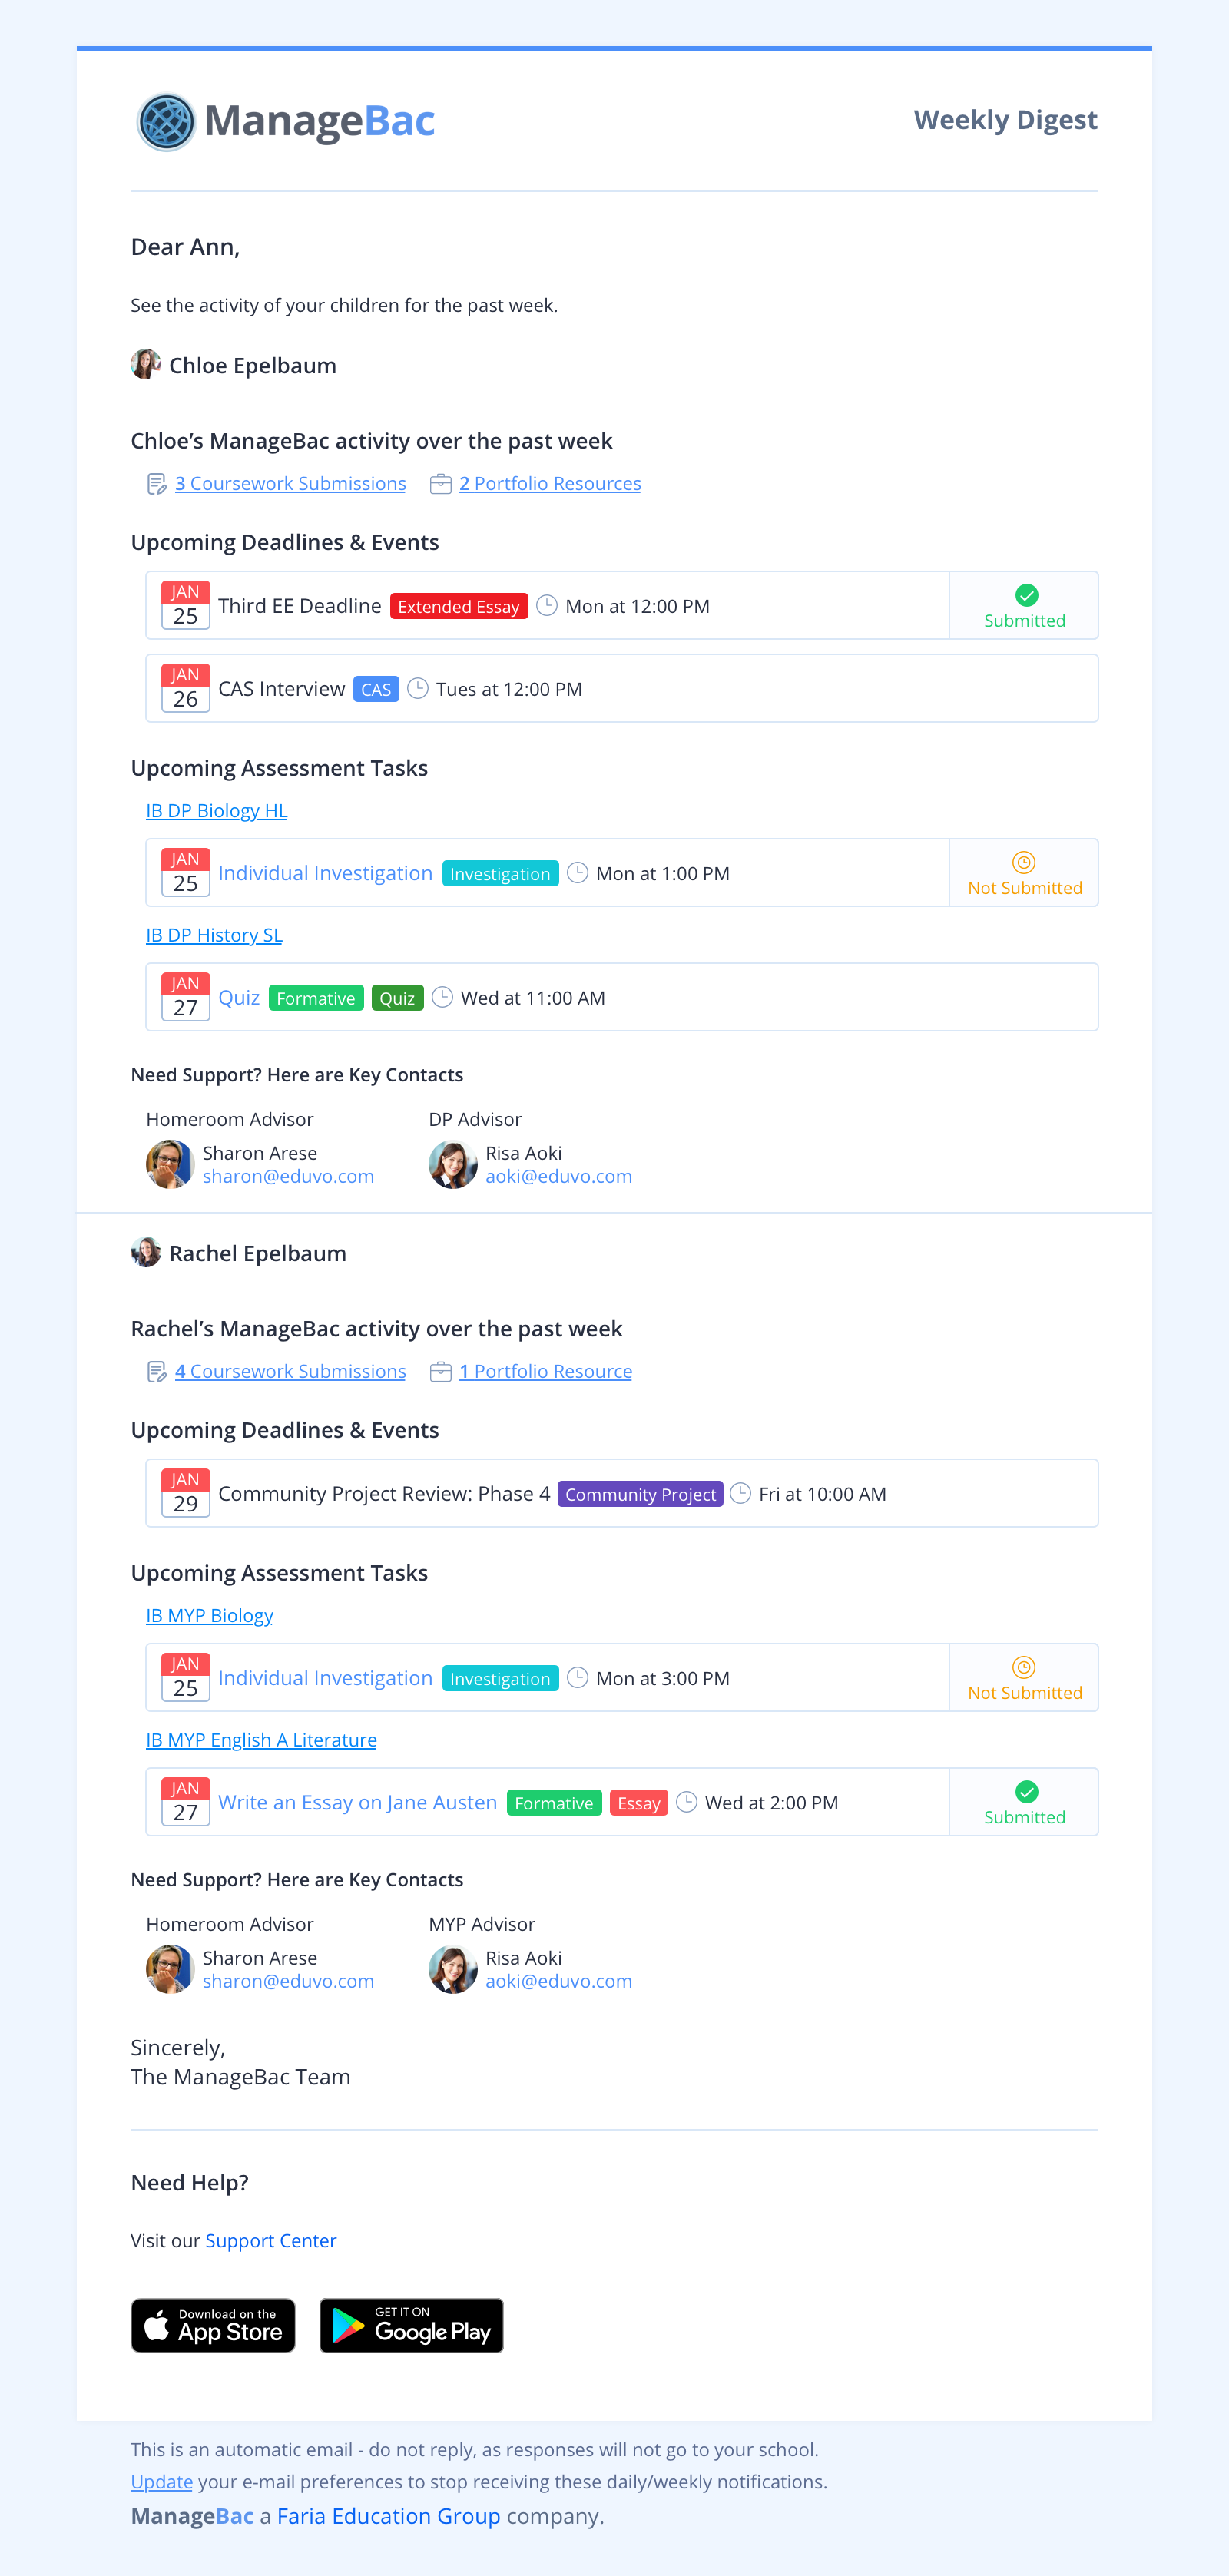
Task: Click the green Submitted checkmark for Third EE Deadline
Action: pyautogui.click(x=1026, y=595)
